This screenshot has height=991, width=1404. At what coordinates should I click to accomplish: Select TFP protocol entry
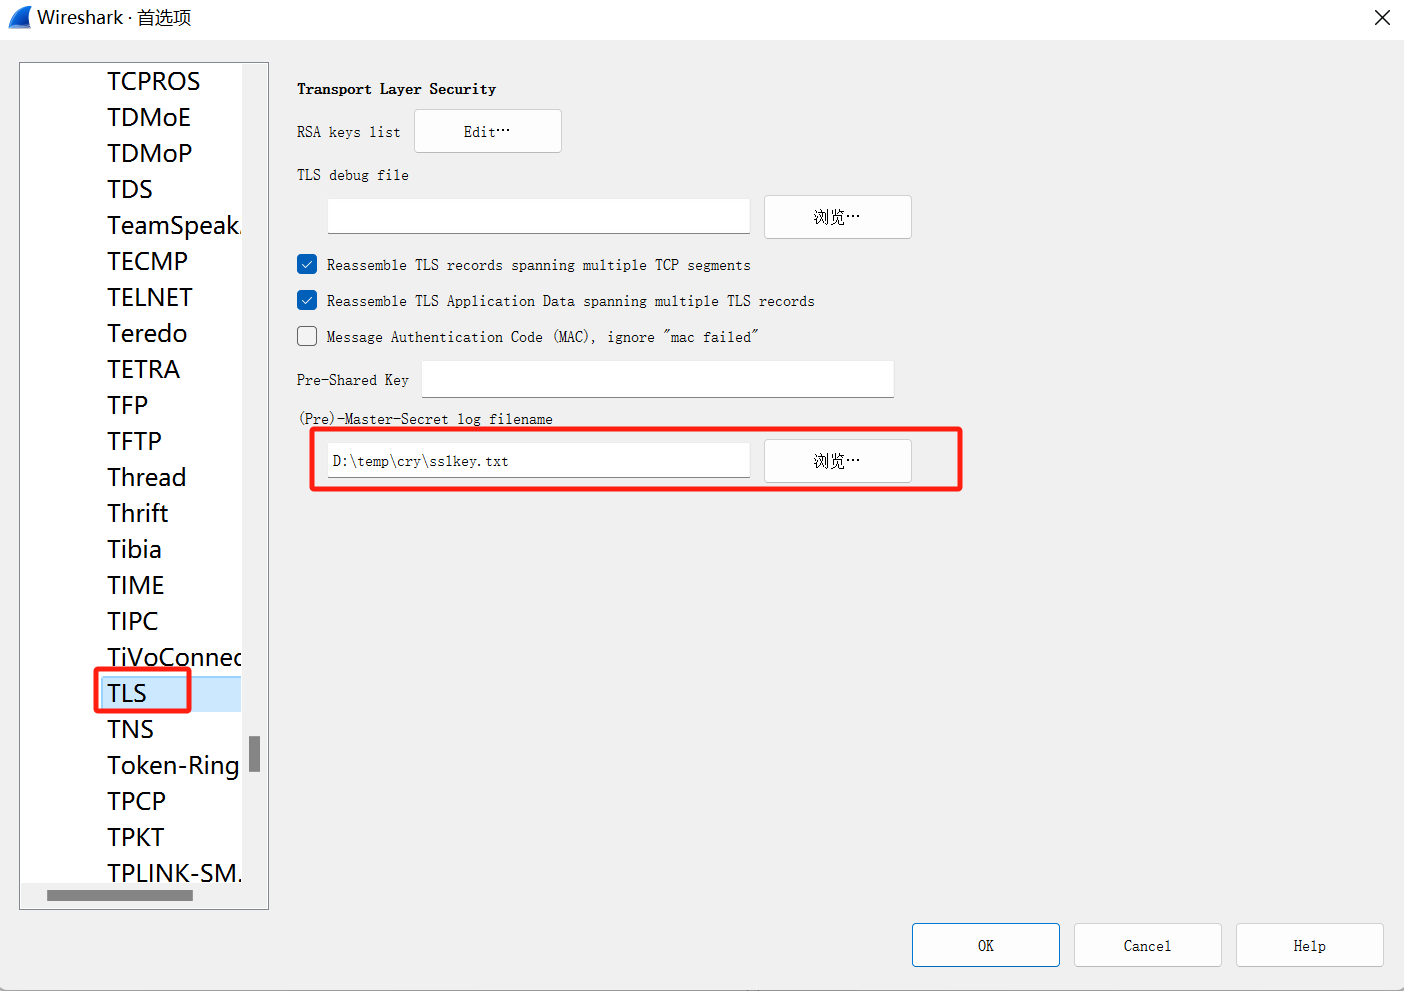click(x=128, y=405)
